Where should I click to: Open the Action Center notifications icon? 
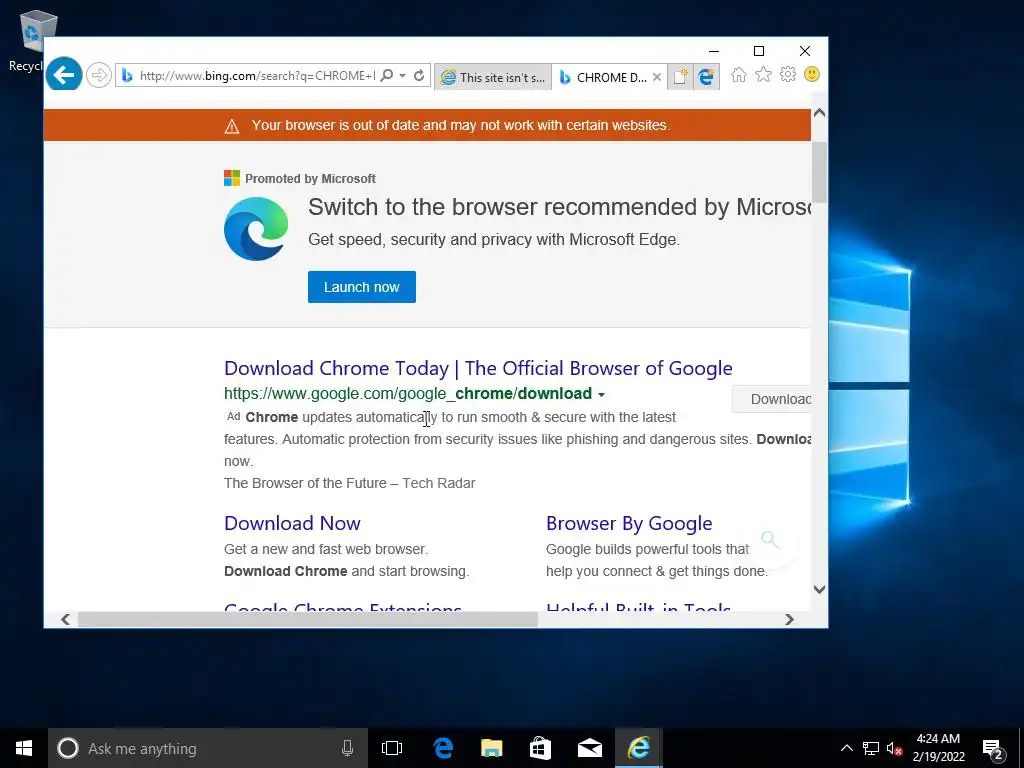pyautogui.click(x=993, y=748)
